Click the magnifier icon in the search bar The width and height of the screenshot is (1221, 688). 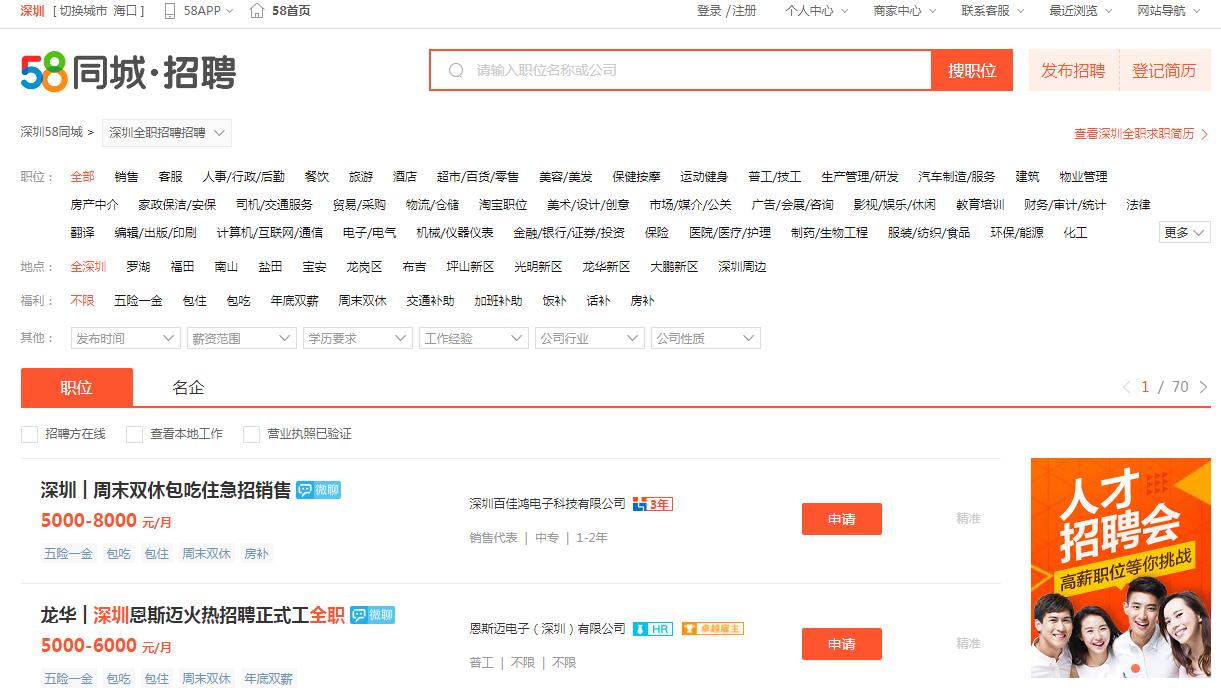[456, 70]
